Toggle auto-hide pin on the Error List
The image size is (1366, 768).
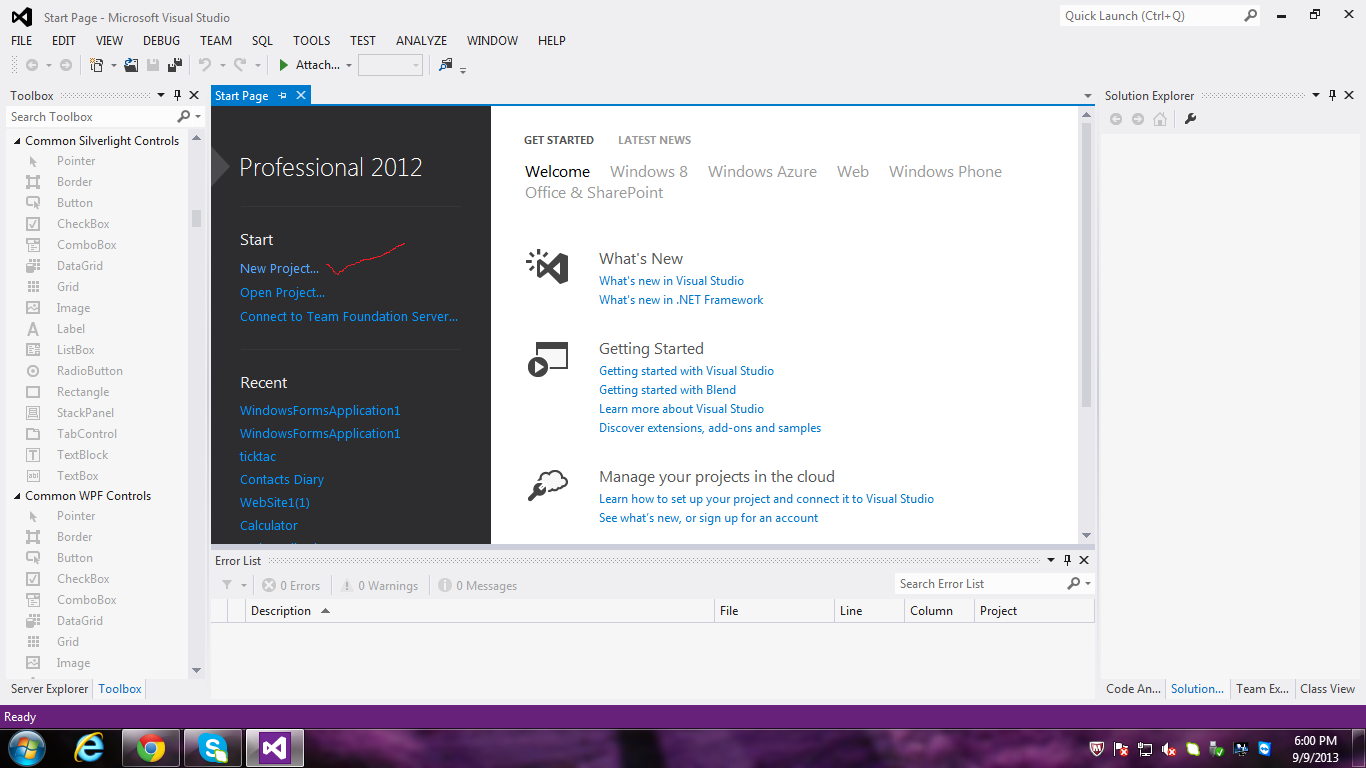pos(1067,561)
